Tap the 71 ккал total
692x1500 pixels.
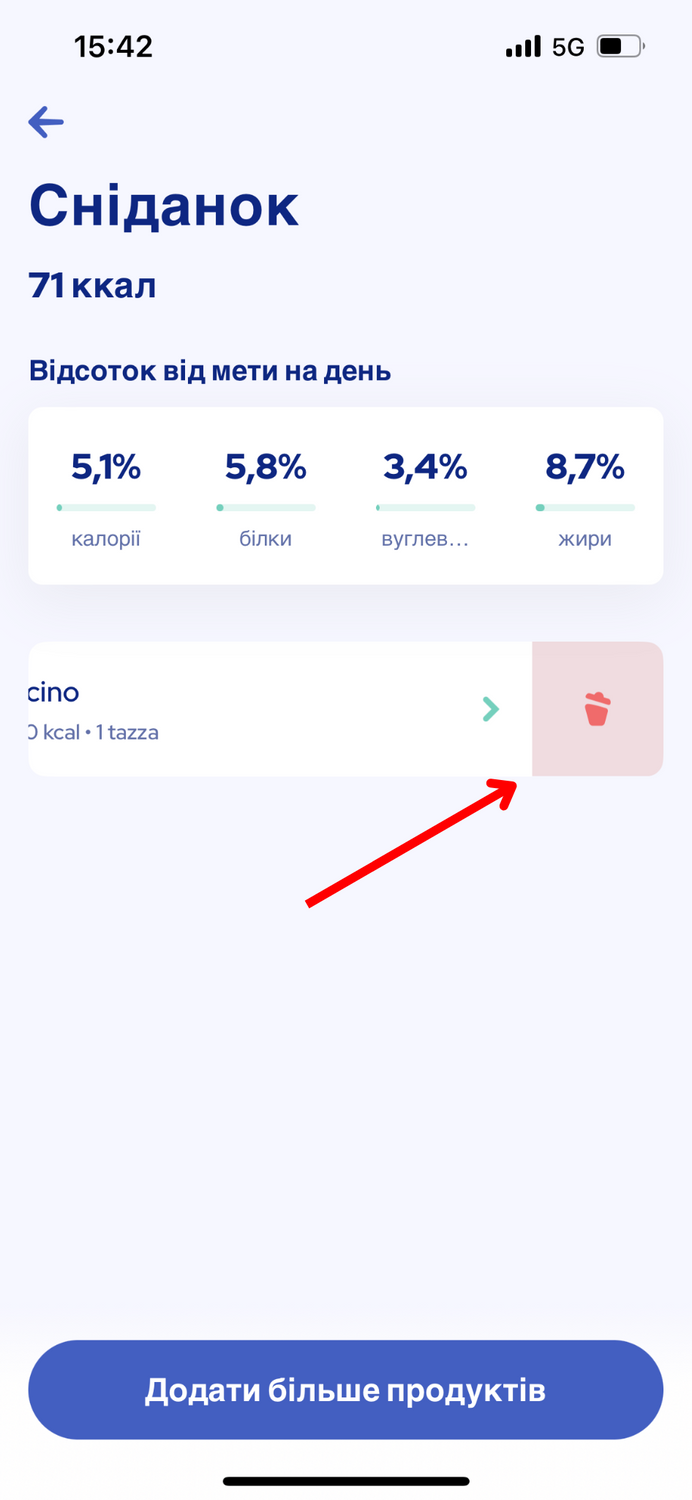[93, 286]
